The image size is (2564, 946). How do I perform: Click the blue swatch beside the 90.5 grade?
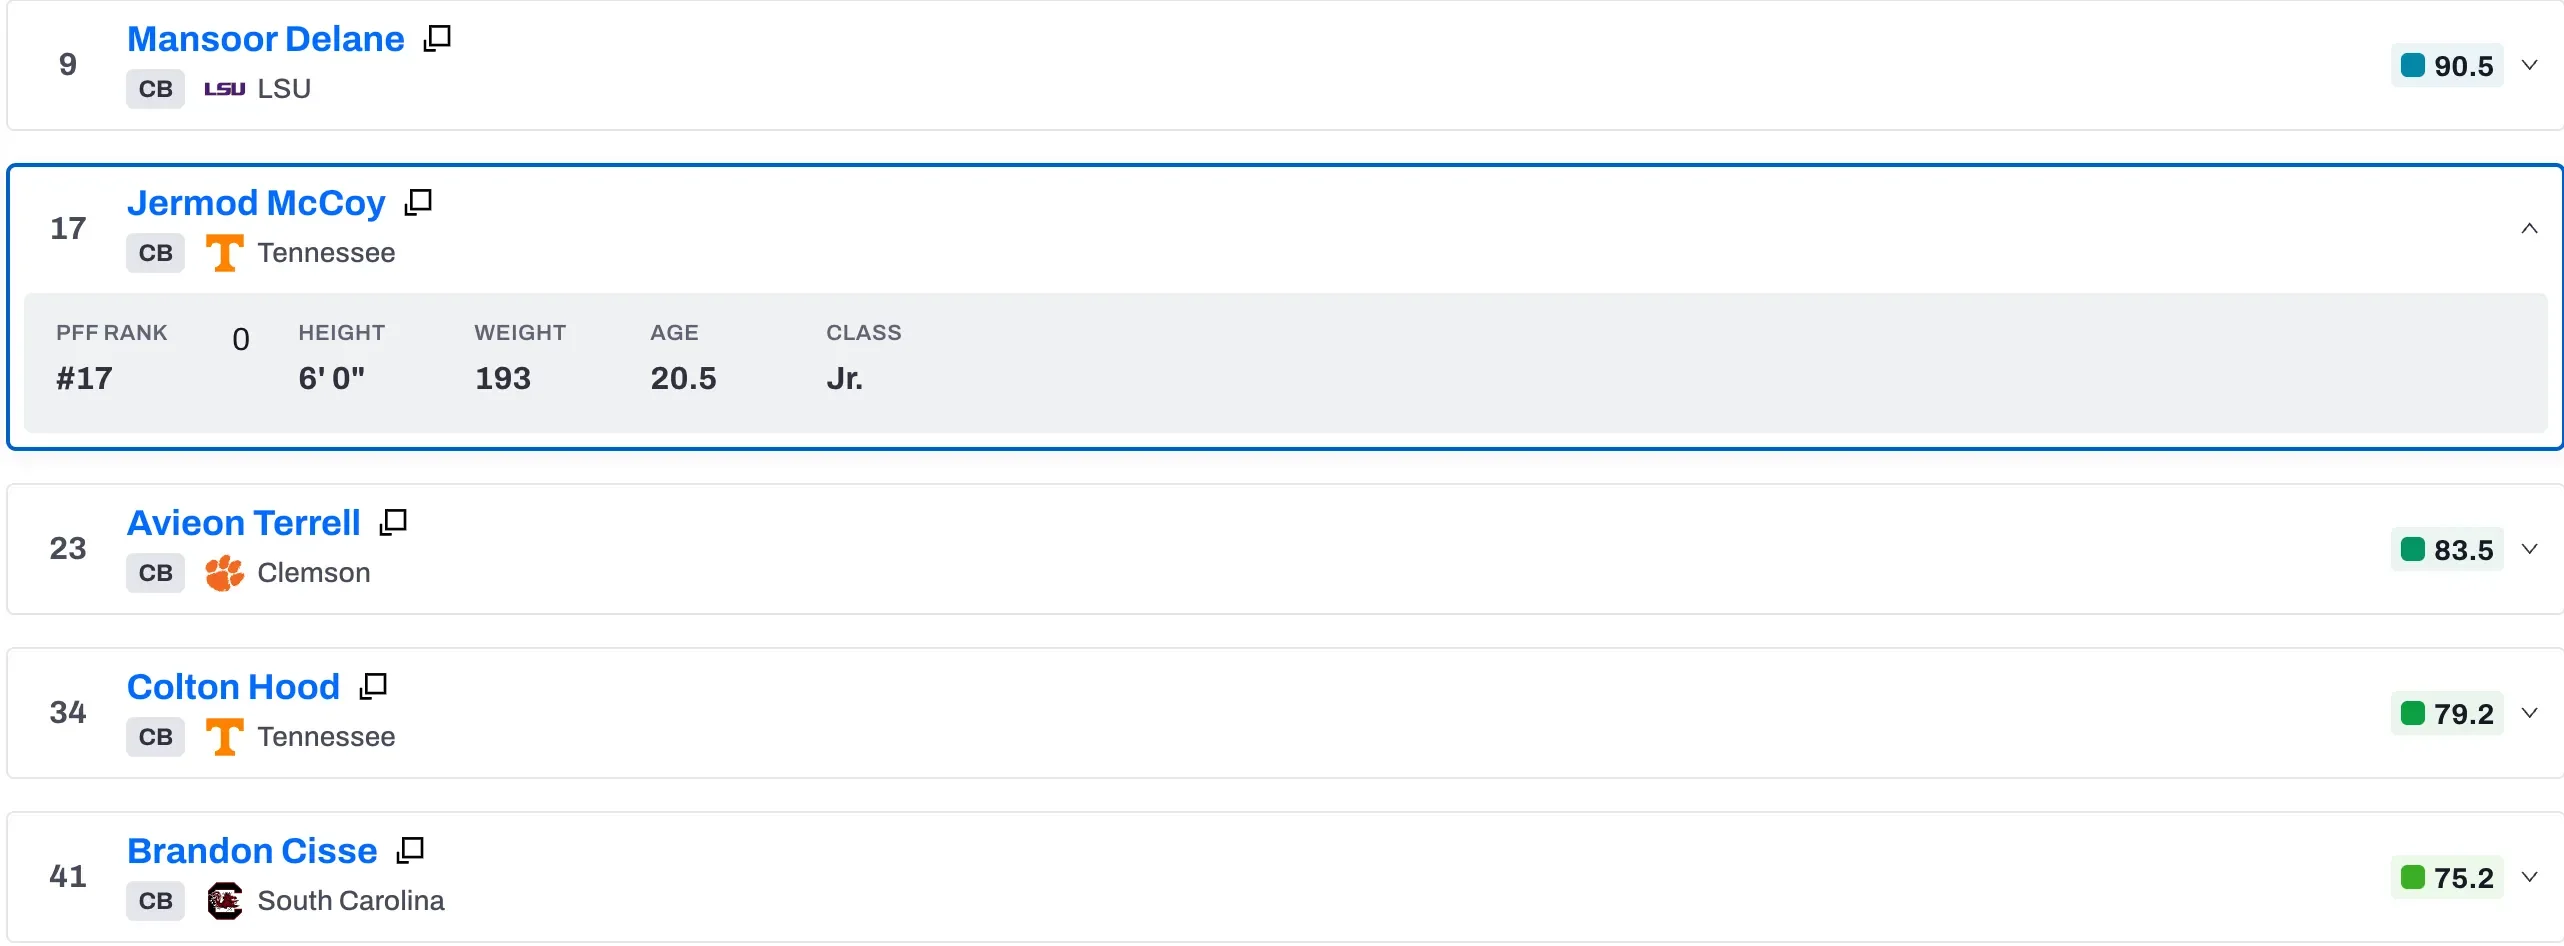2412,65
